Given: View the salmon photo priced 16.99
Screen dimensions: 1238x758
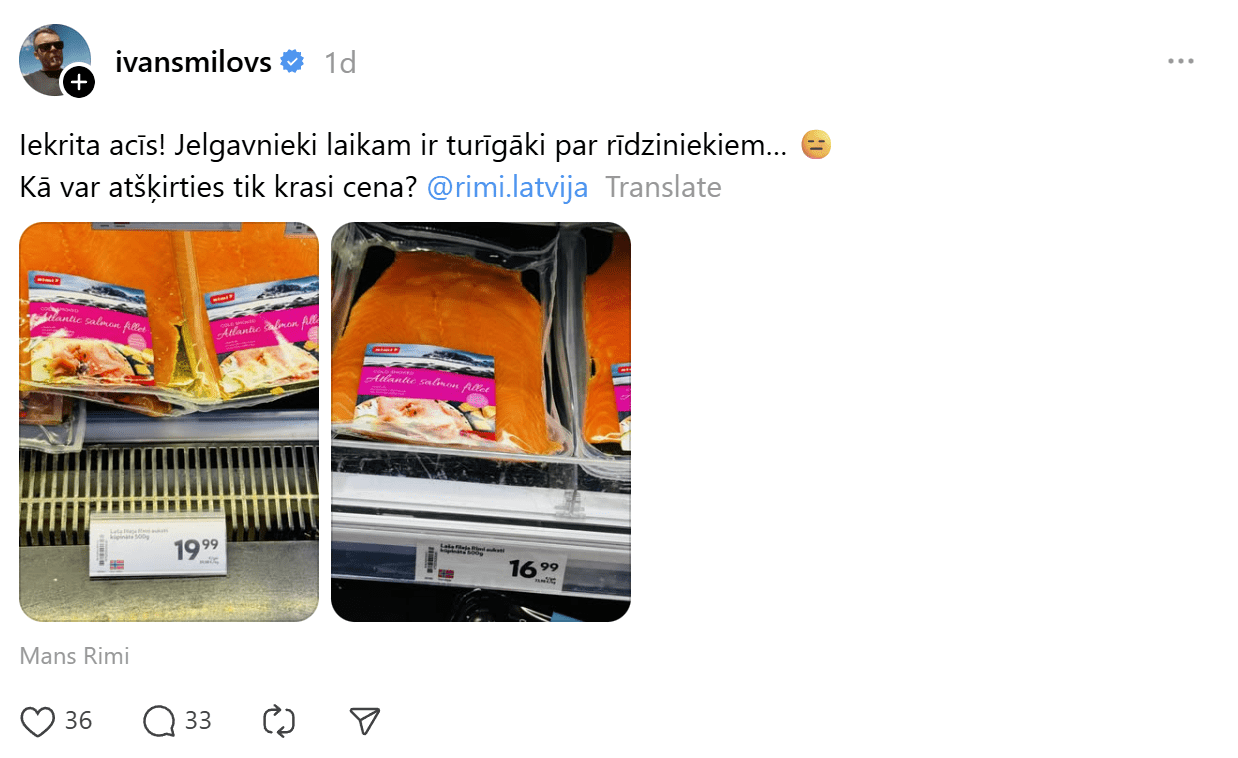Looking at the screenshot, I should 481,422.
